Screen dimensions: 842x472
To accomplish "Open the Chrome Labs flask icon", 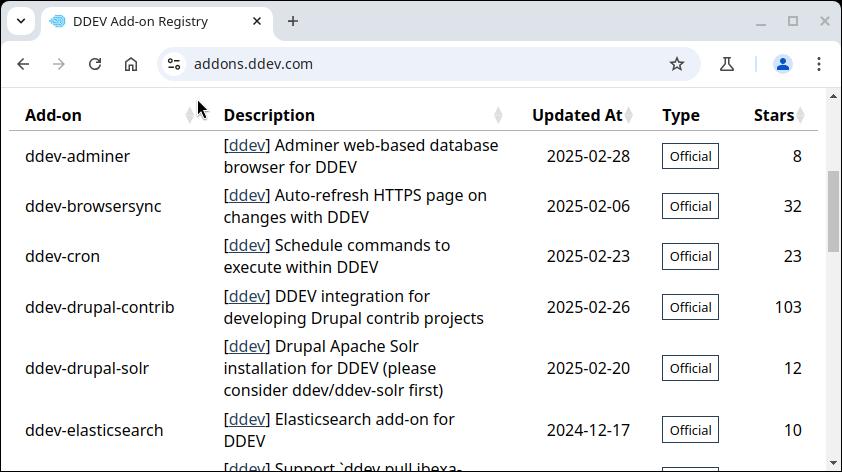I will (x=727, y=64).
